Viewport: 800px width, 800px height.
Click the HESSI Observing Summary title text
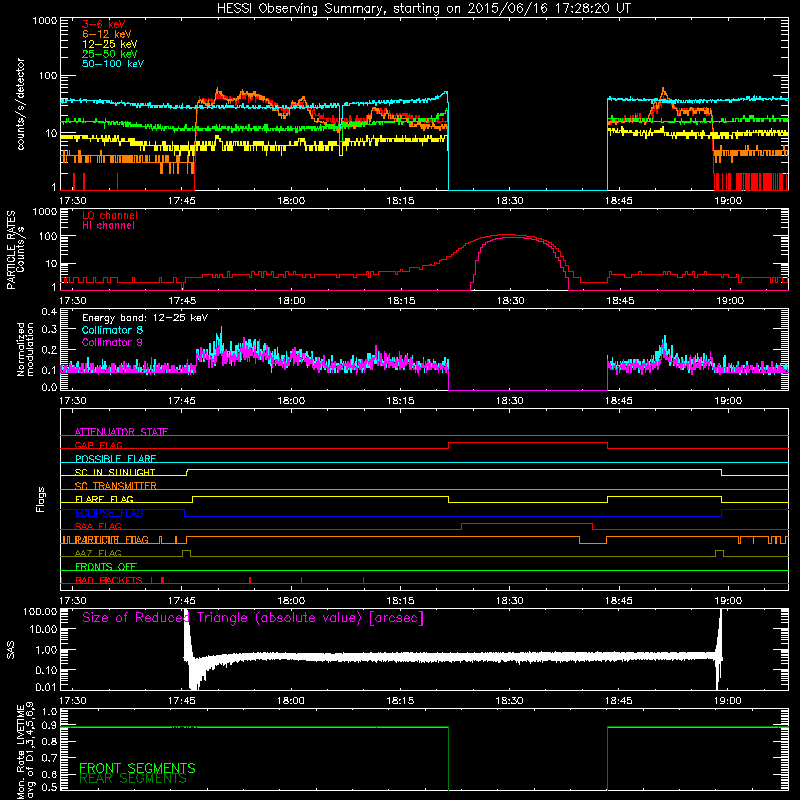point(424,9)
